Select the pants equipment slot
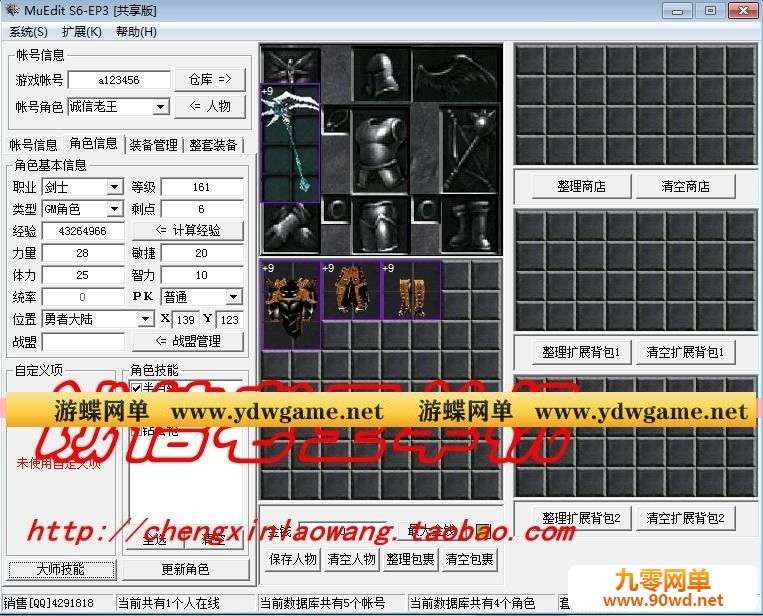 [382, 225]
